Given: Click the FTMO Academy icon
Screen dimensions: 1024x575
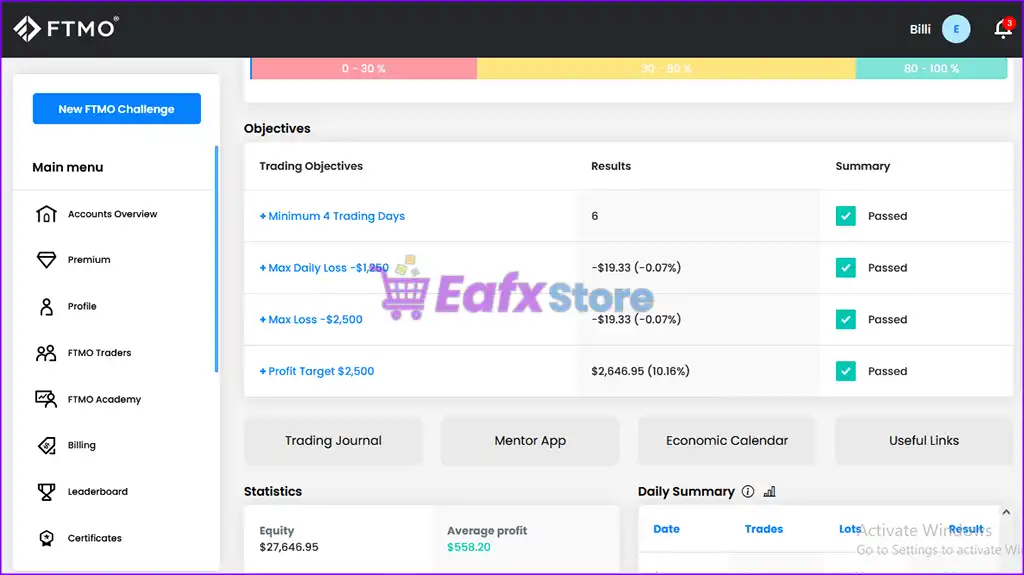Looking at the screenshot, I should click(46, 399).
